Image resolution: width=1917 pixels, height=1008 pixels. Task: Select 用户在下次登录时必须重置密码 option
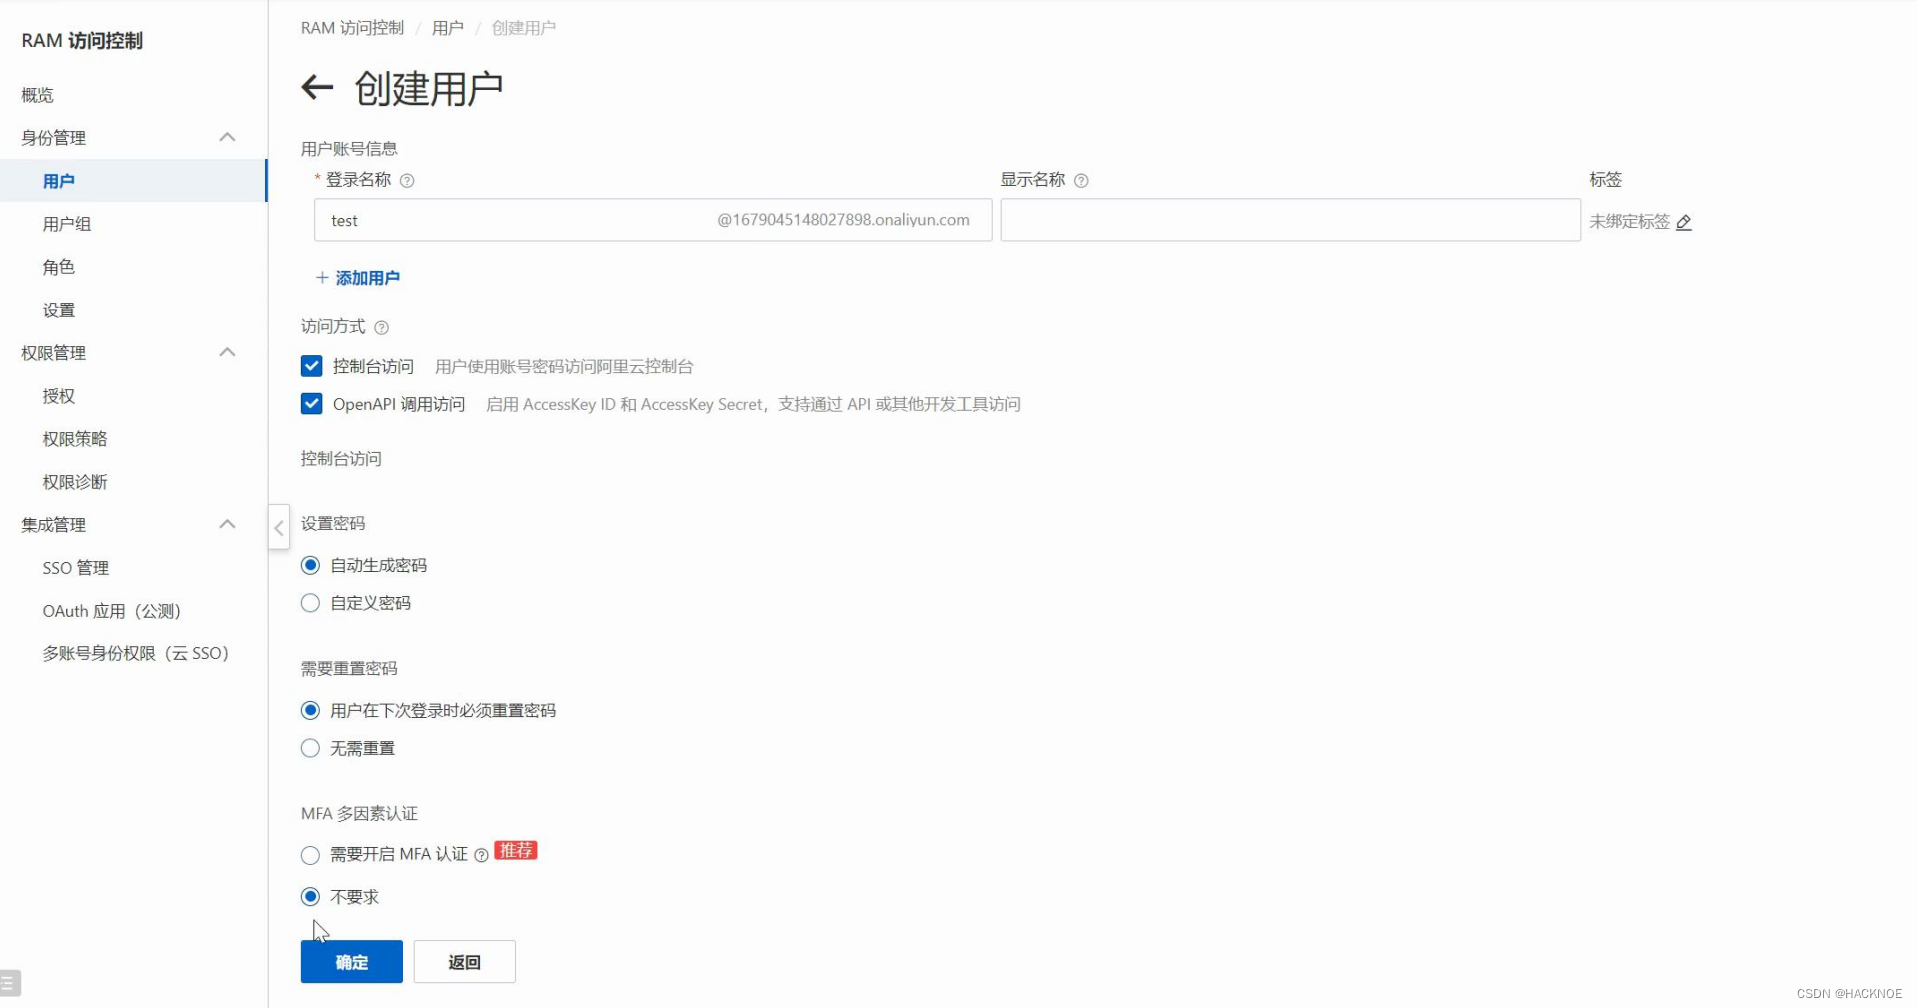coord(310,710)
